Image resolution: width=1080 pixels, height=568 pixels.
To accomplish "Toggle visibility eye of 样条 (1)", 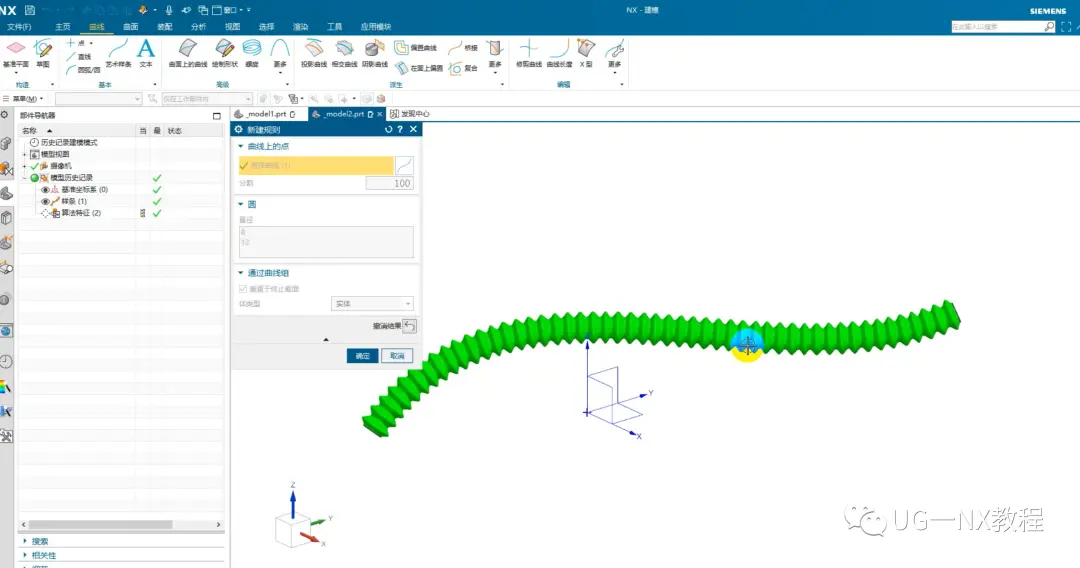I will click(x=45, y=201).
